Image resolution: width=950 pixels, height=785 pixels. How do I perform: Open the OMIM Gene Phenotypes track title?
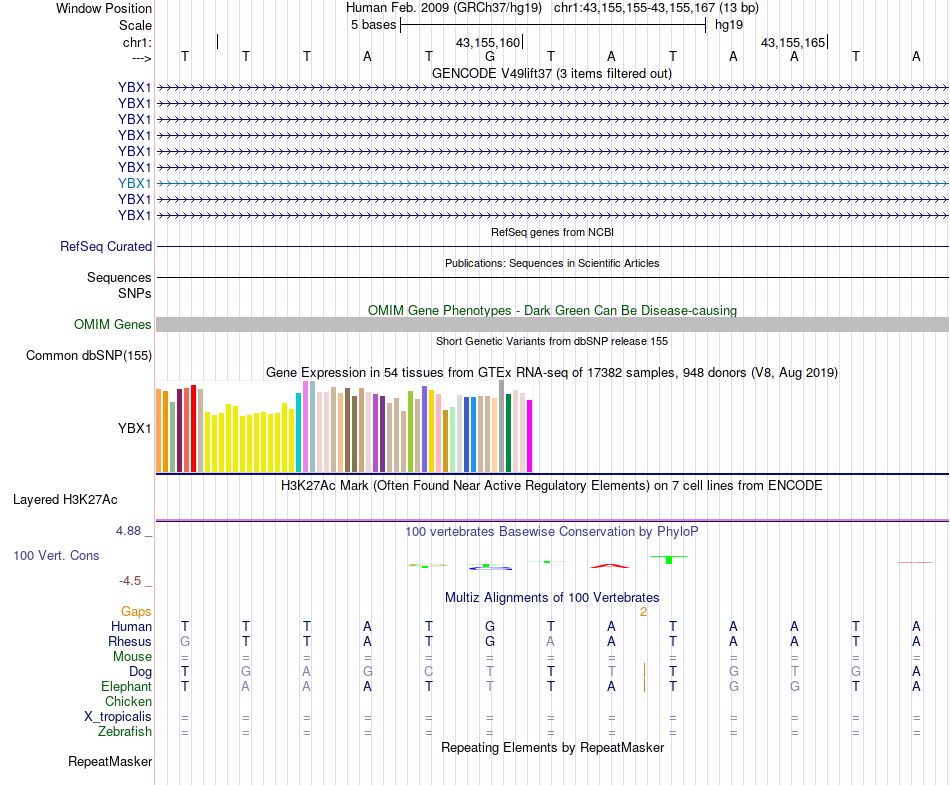tap(552, 310)
